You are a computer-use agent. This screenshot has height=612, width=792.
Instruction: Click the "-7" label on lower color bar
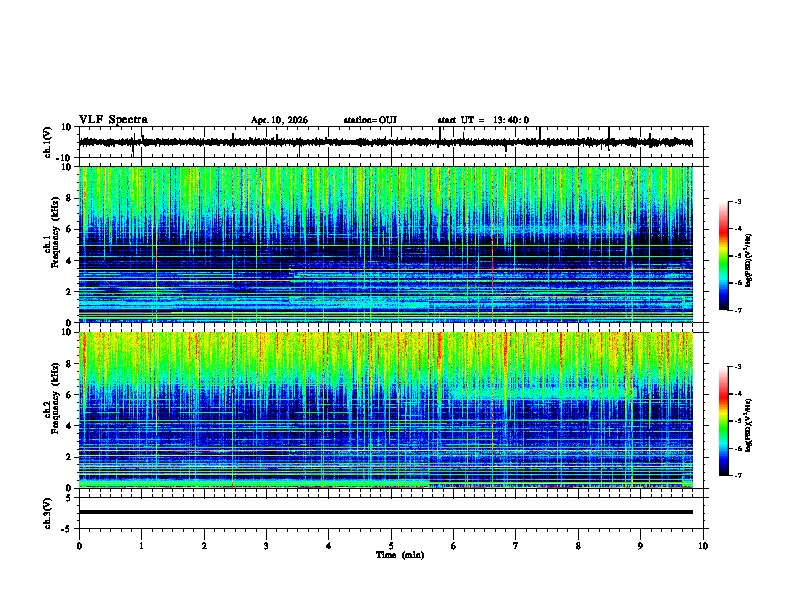(737, 476)
